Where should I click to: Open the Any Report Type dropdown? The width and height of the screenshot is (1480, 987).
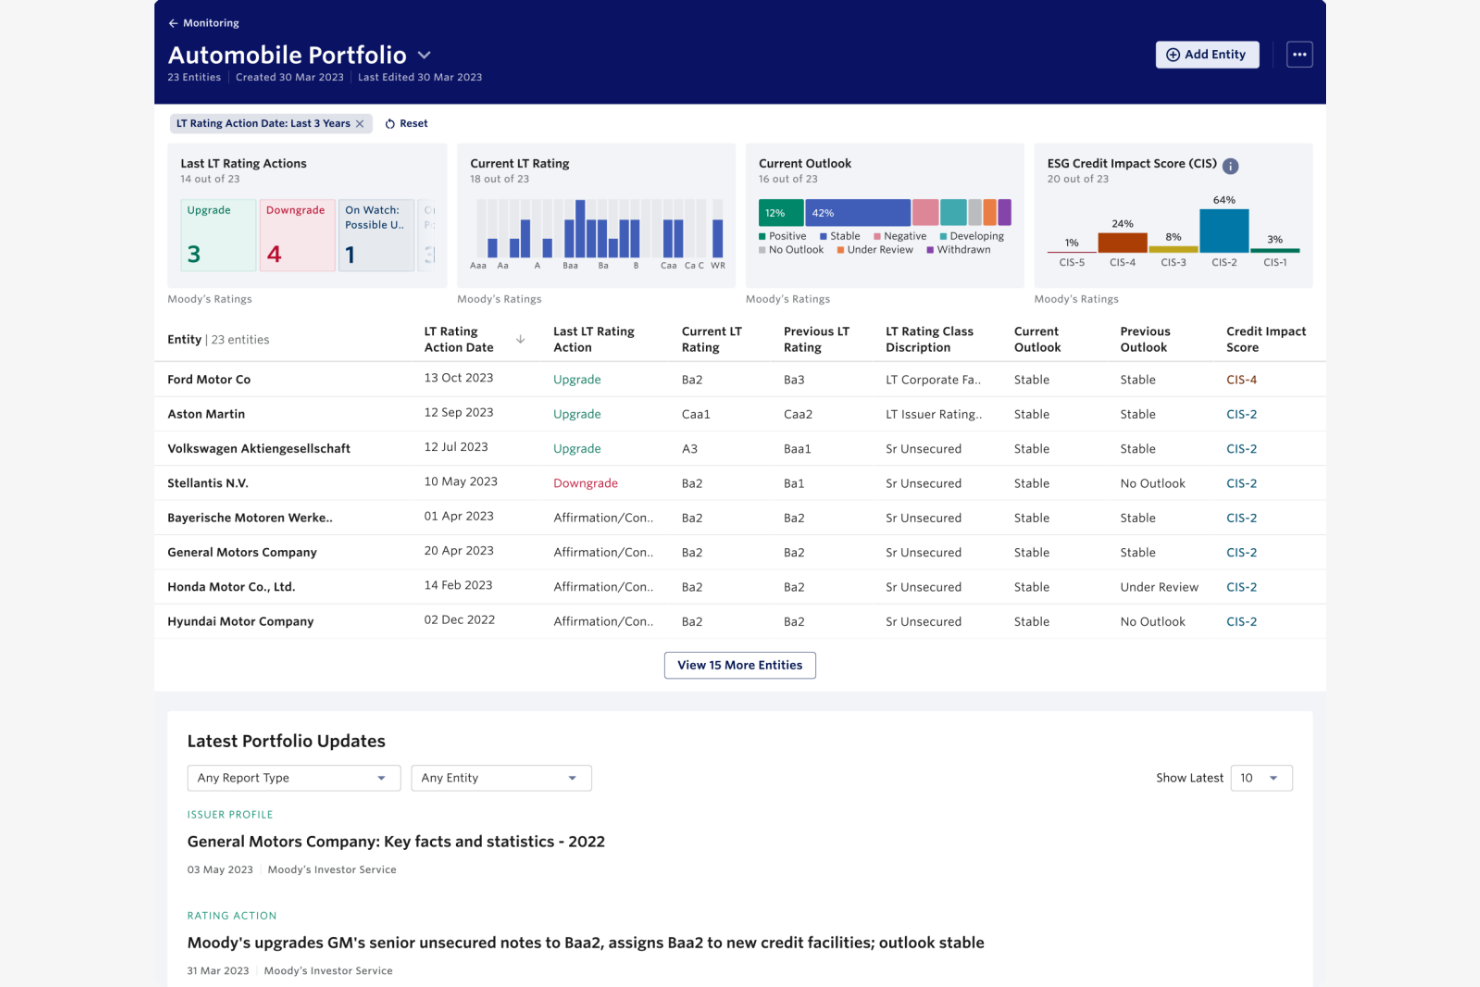pyautogui.click(x=293, y=777)
